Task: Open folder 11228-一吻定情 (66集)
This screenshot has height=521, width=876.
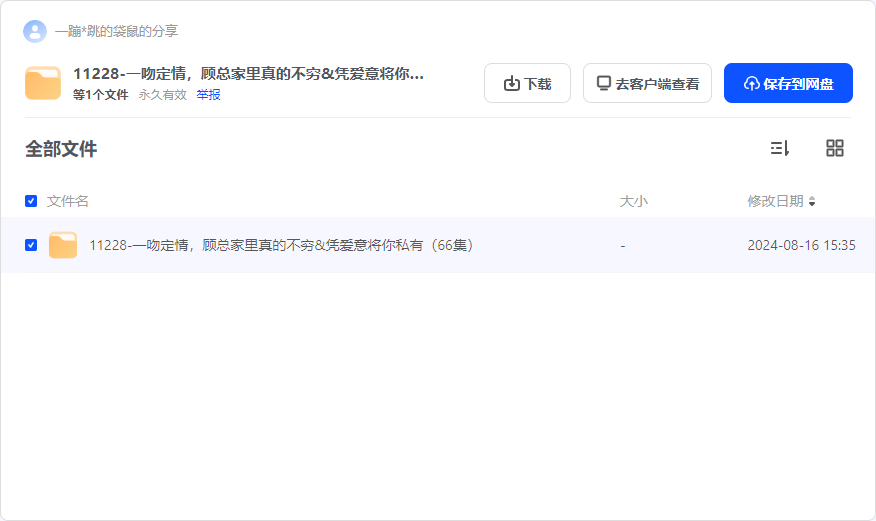Action: click(282, 245)
